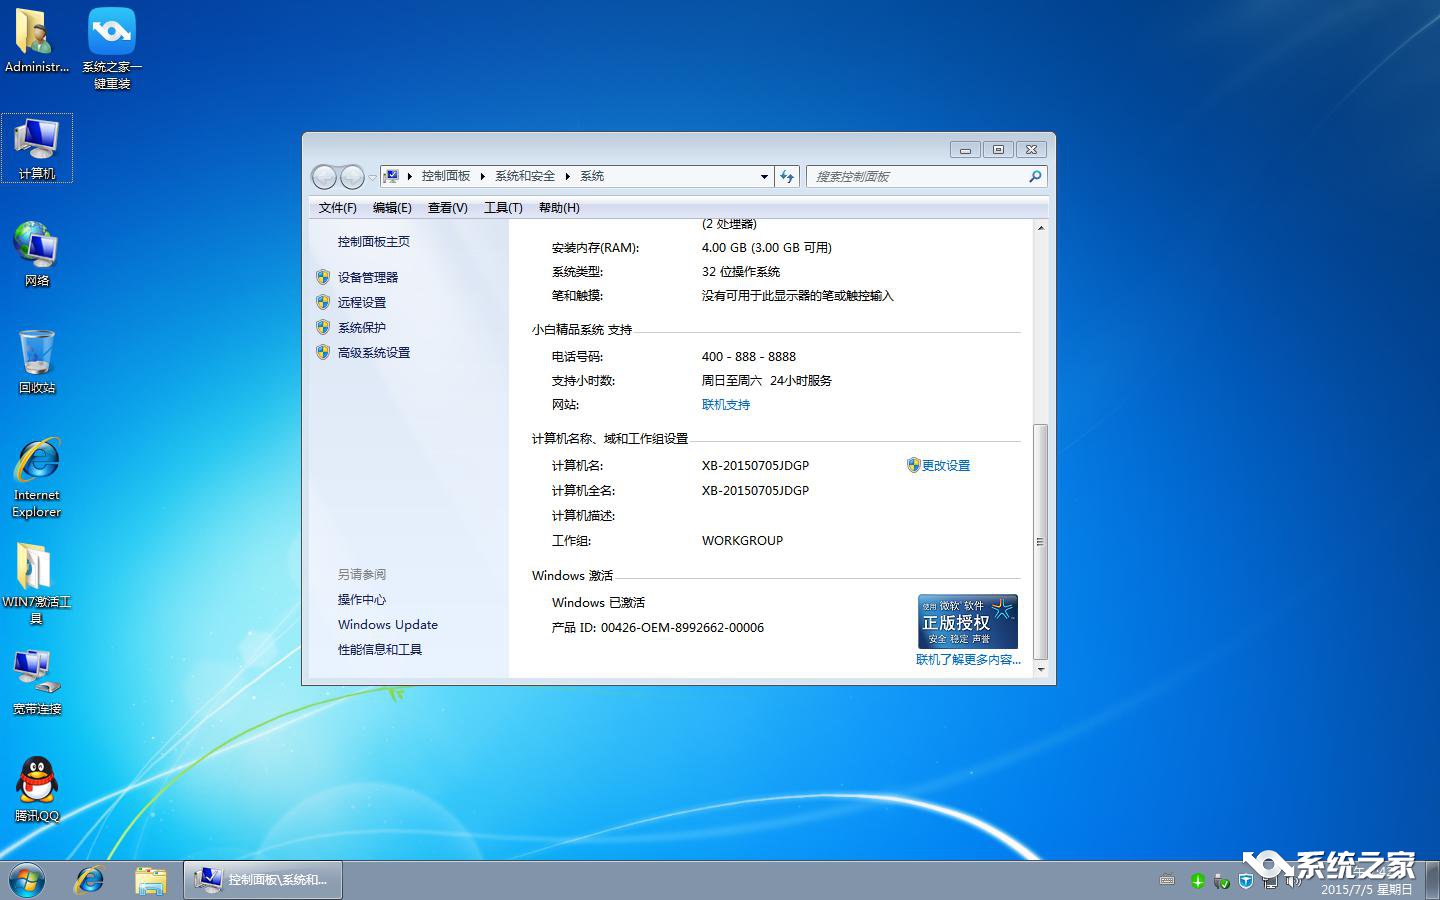Open the 文件(F) menu
The height and width of the screenshot is (900, 1440).
point(337,208)
